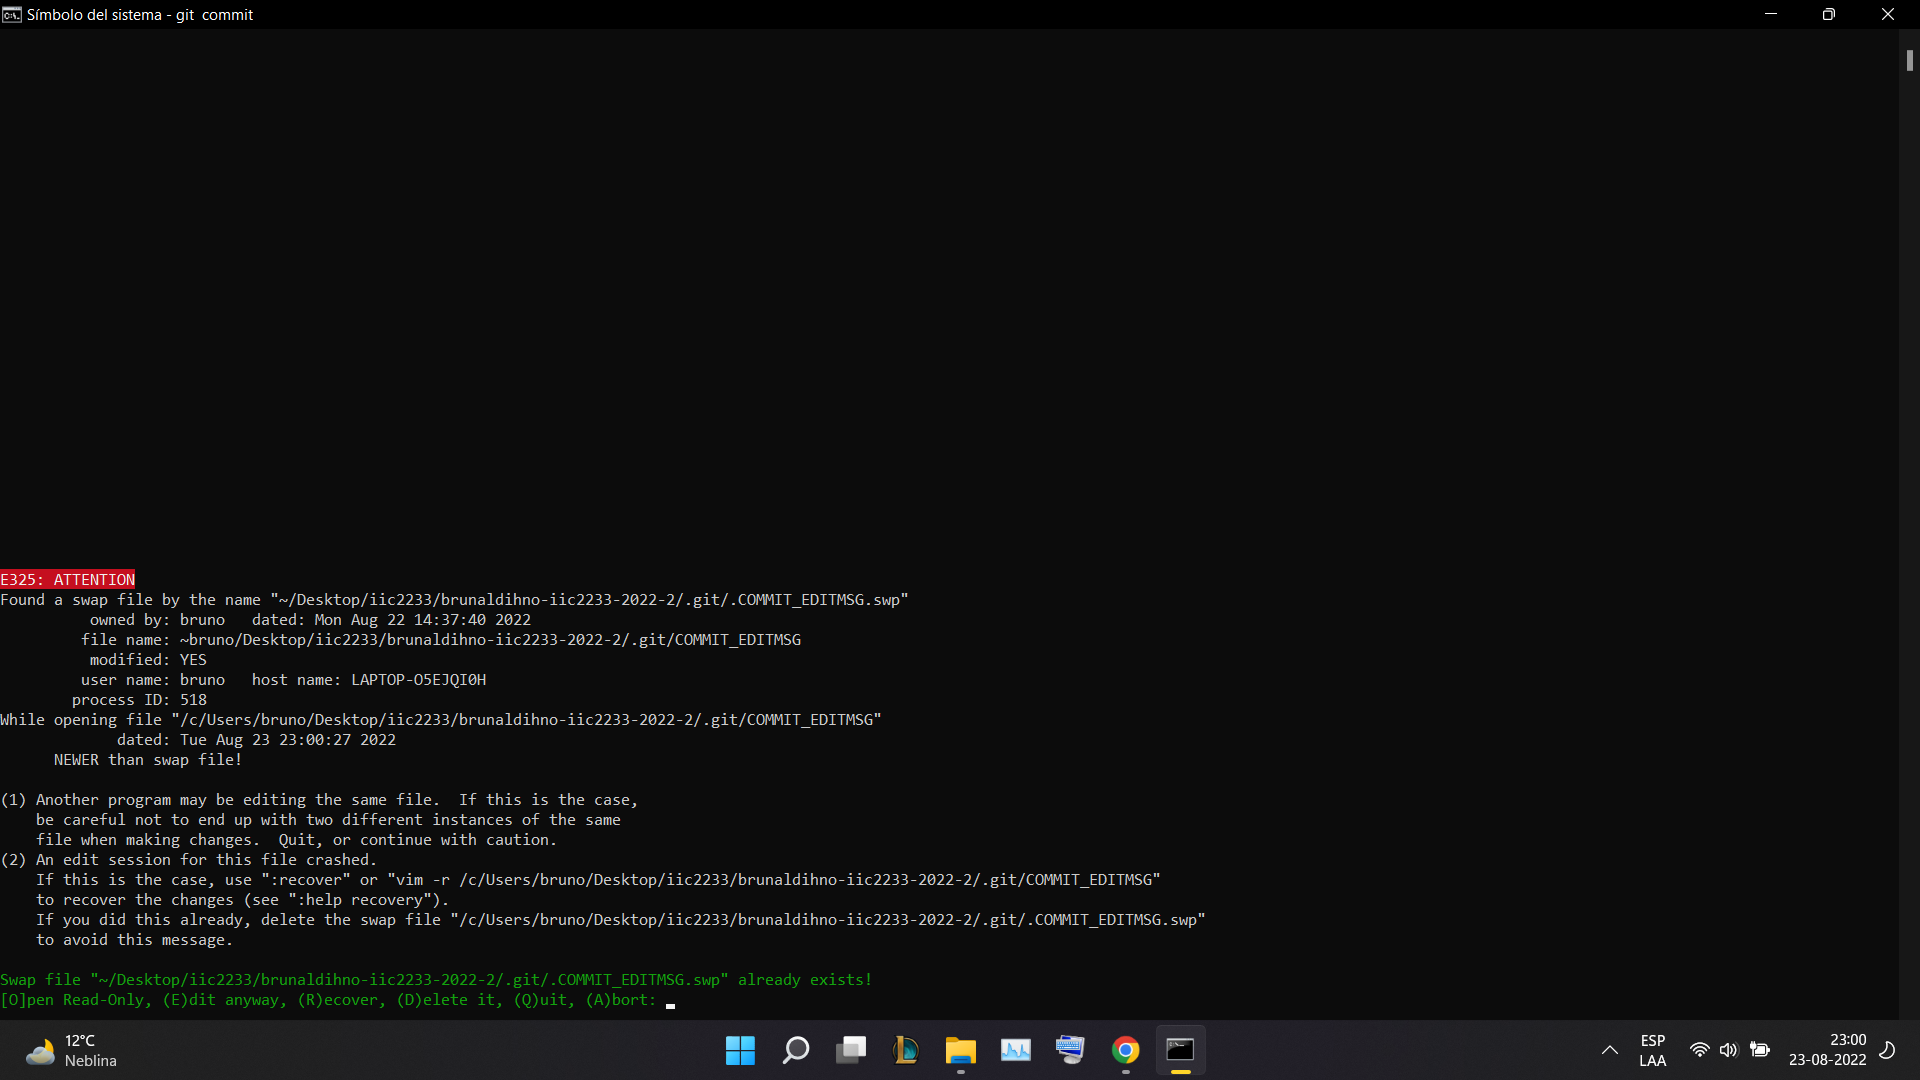
Task: Click the red E325: ATTENTION heading
Action: [x=67, y=580]
